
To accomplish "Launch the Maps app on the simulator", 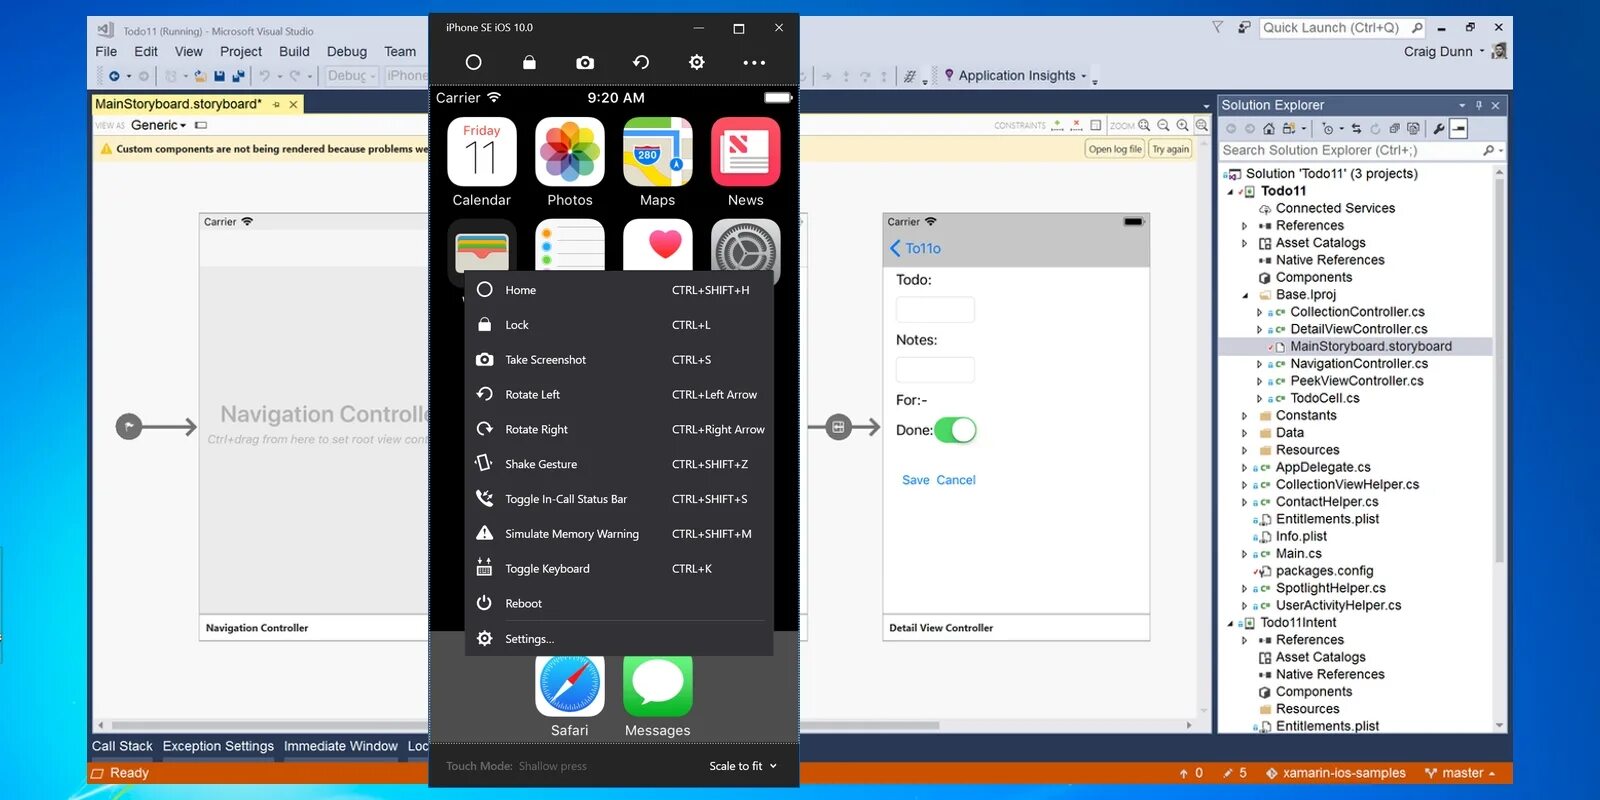I will [x=658, y=152].
